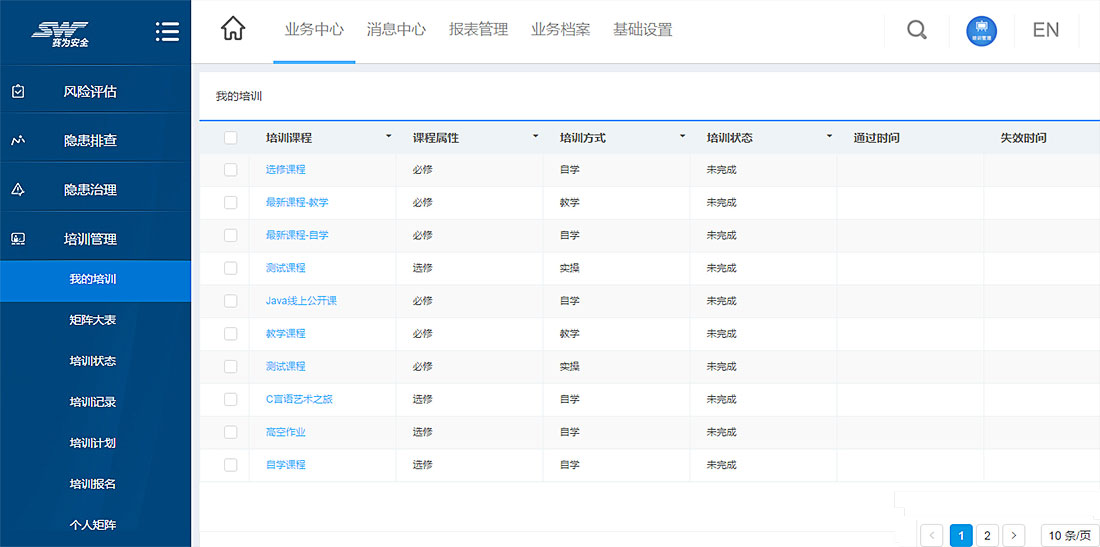
Task: Switch to the 消息中心 tab
Action: [x=396, y=30]
